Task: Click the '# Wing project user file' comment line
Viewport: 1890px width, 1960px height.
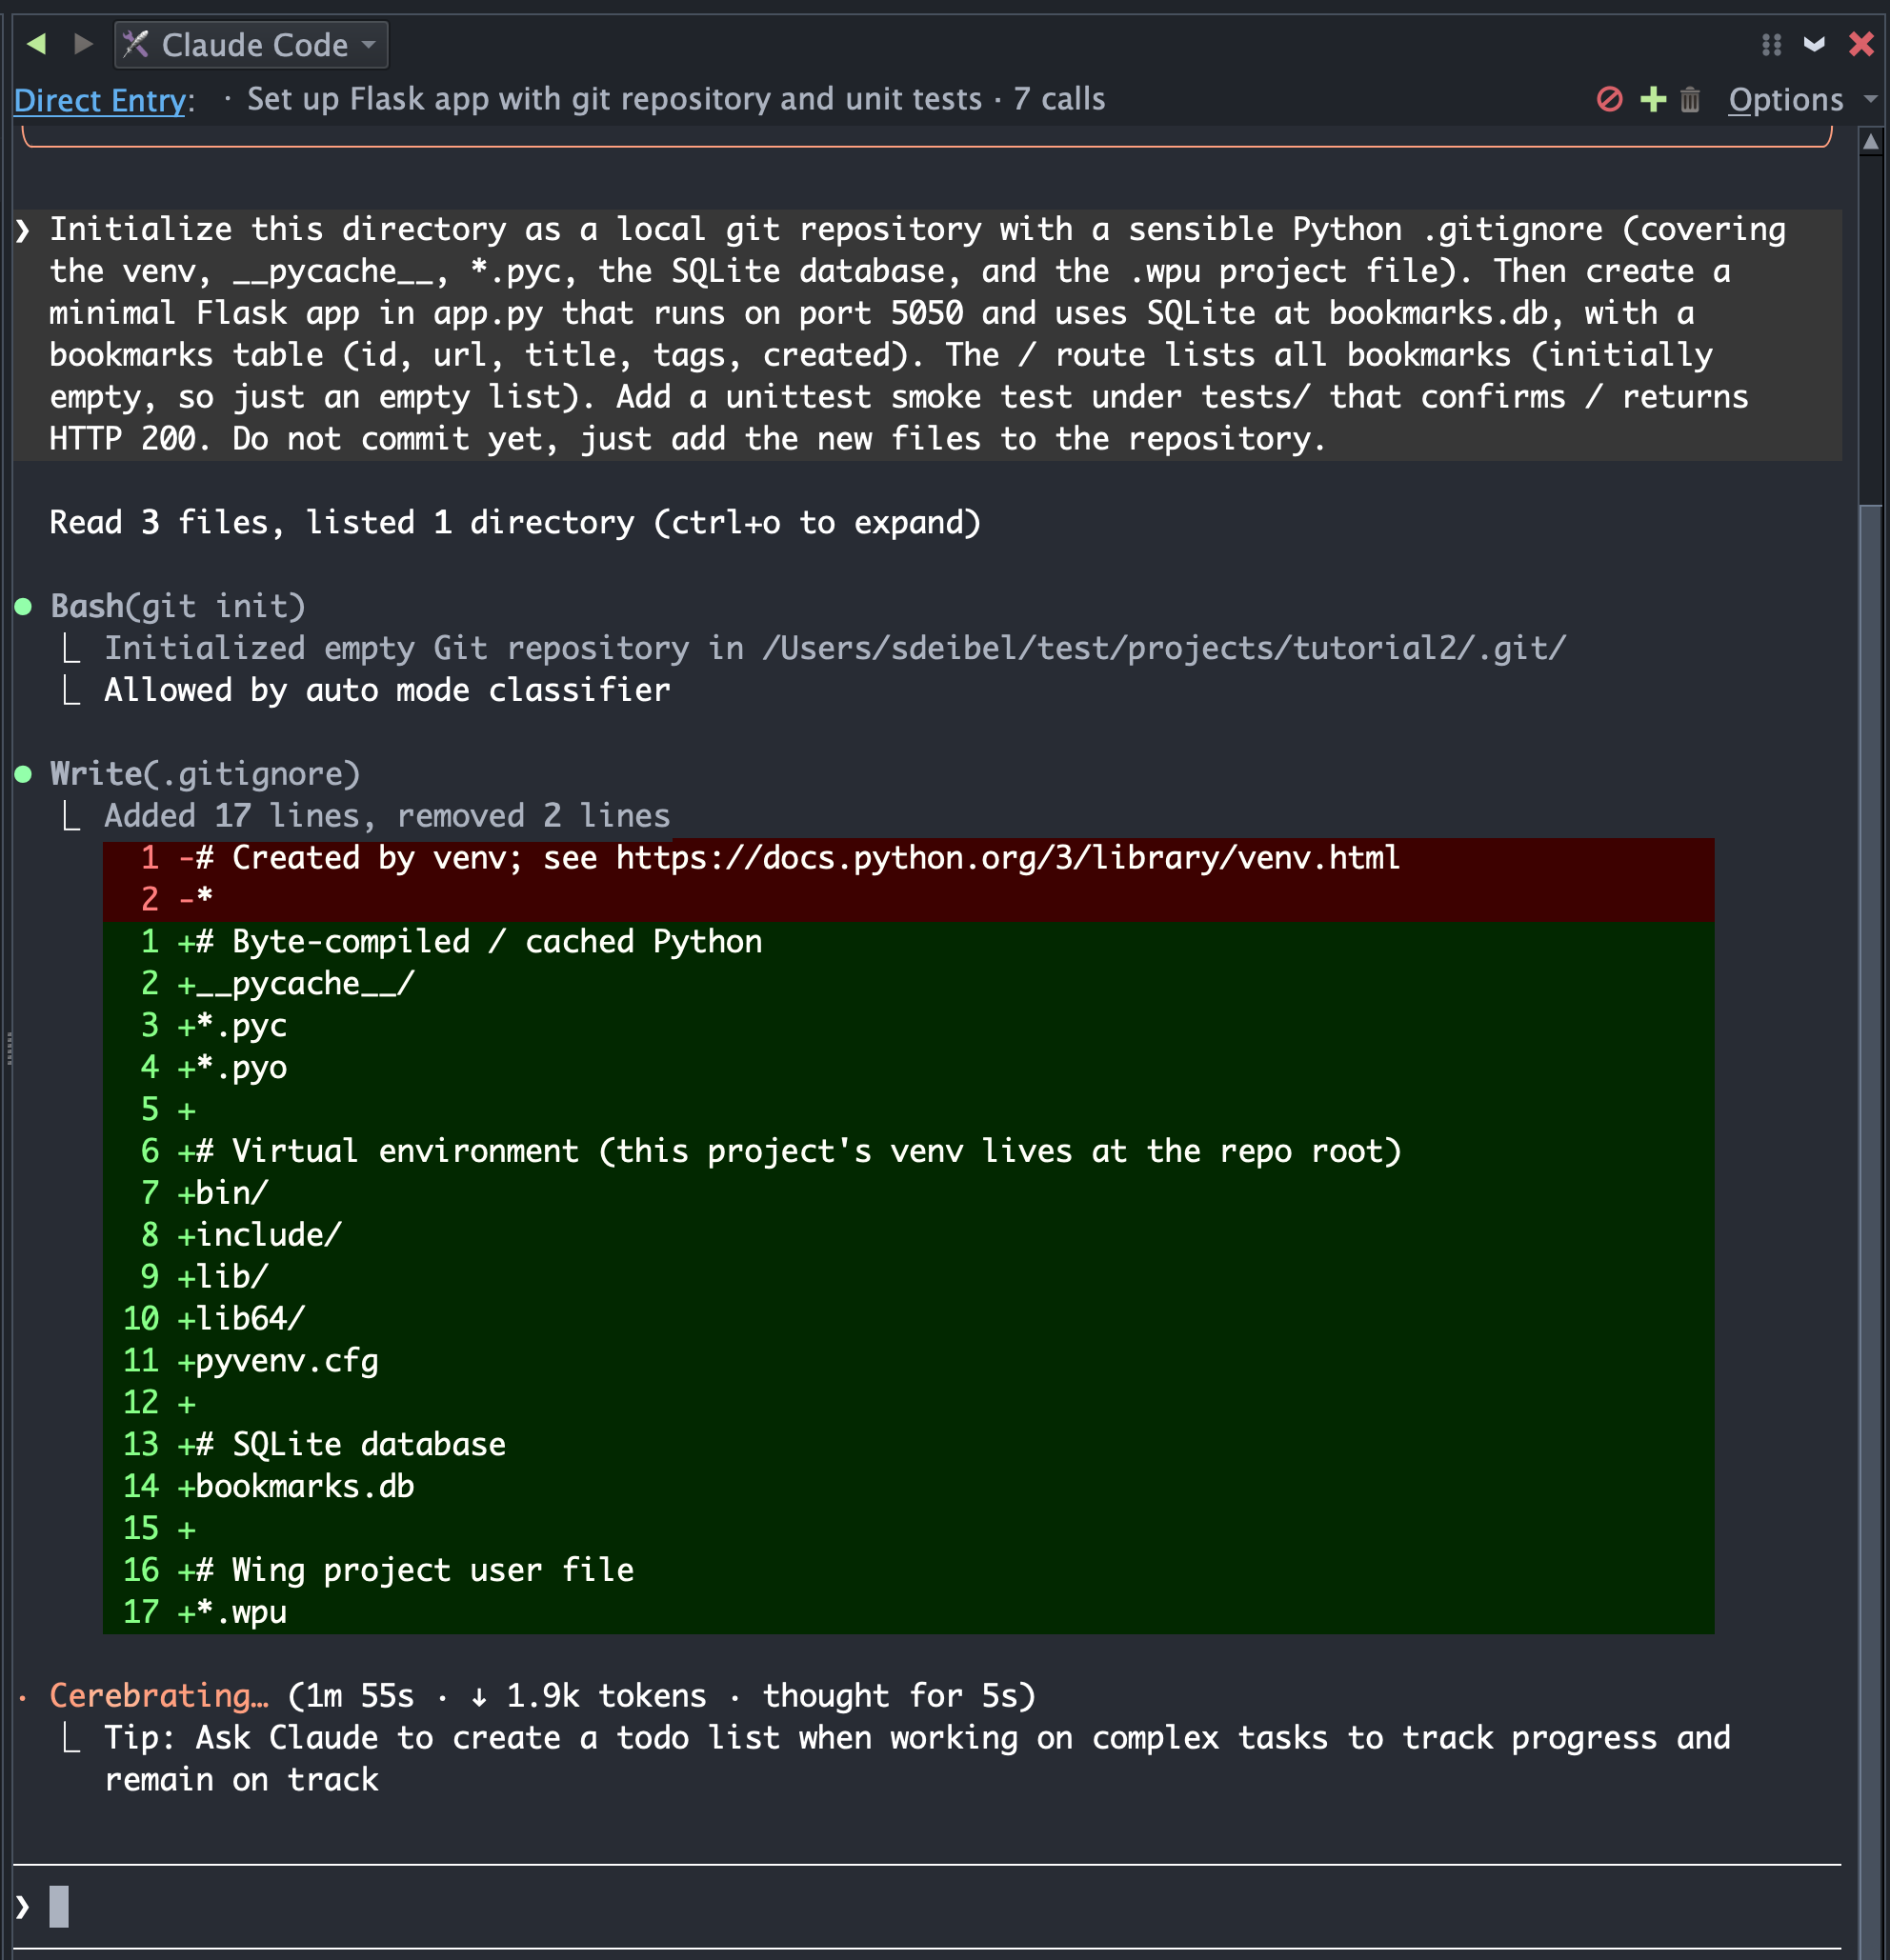Action: point(908,1570)
